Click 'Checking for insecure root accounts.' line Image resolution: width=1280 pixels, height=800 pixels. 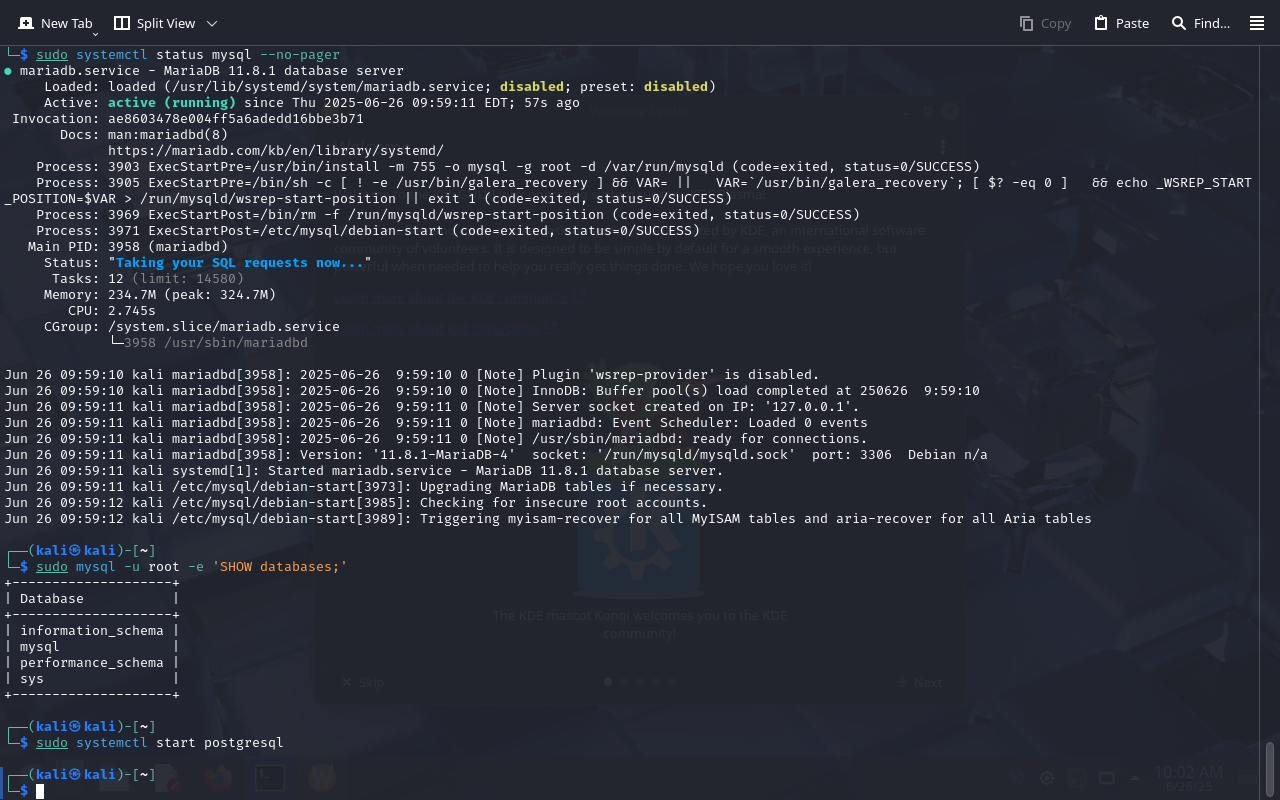click(x=356, y=503)
